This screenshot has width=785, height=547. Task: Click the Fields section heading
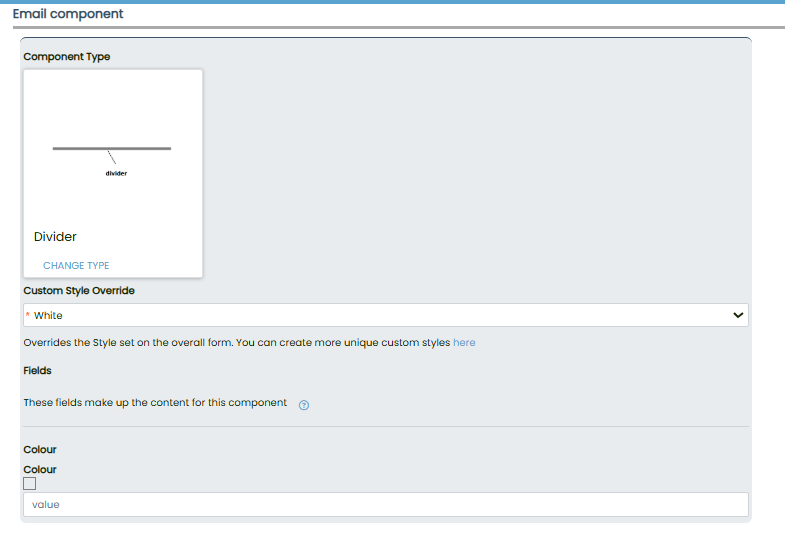[37, 371]
